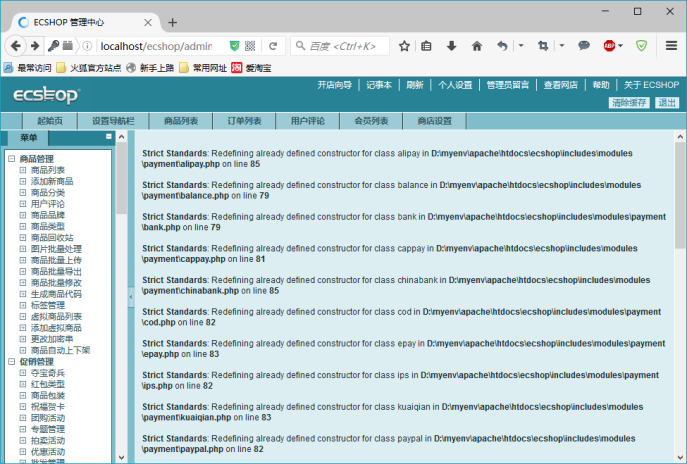Click the crop screenshot toolbar icon

pos(543,46)
